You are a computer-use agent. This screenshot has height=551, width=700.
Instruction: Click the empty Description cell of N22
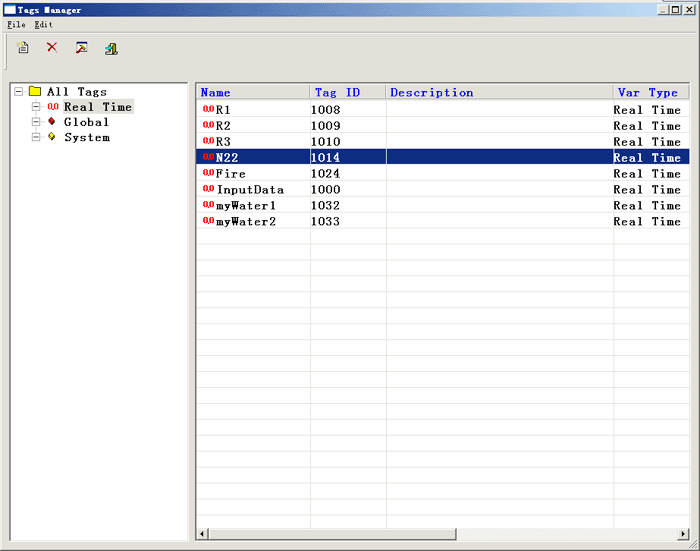[x=500, y=157]
